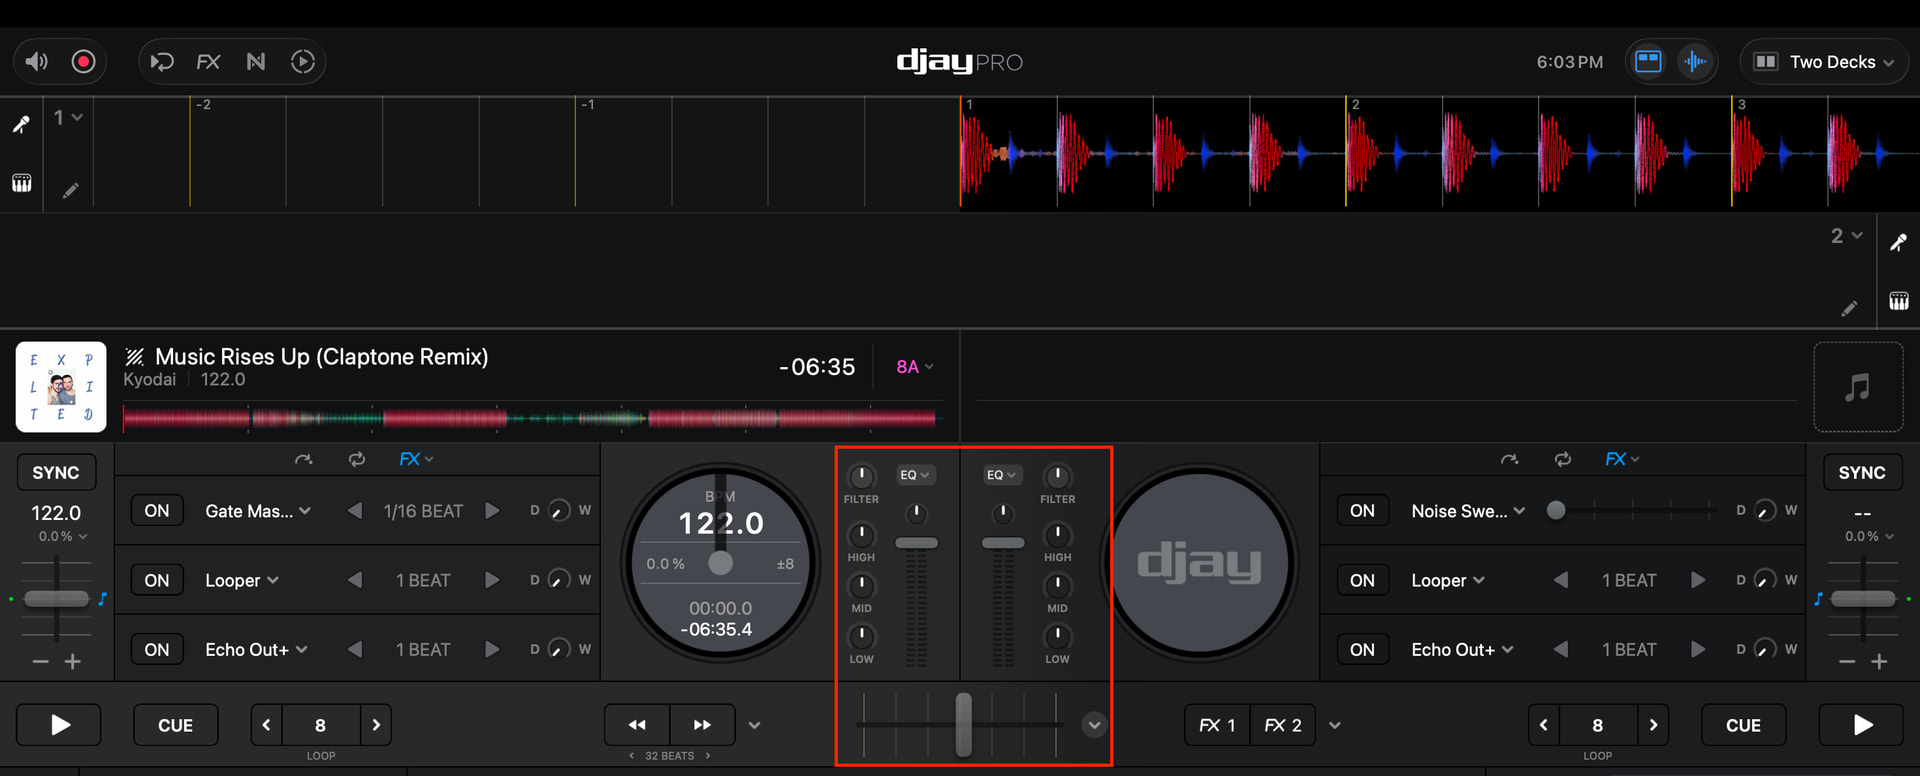Click the speaker volume icon
The image size is (1920, 776).
coord(37,62)
